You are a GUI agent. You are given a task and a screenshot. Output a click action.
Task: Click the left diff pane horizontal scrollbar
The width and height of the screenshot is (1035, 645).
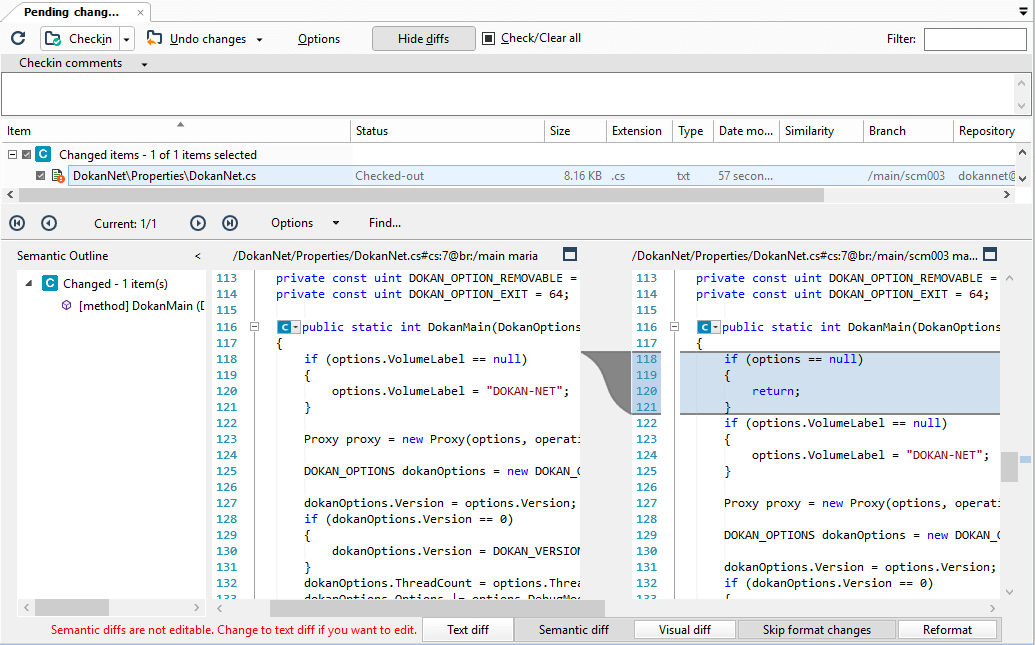point(438,607)
